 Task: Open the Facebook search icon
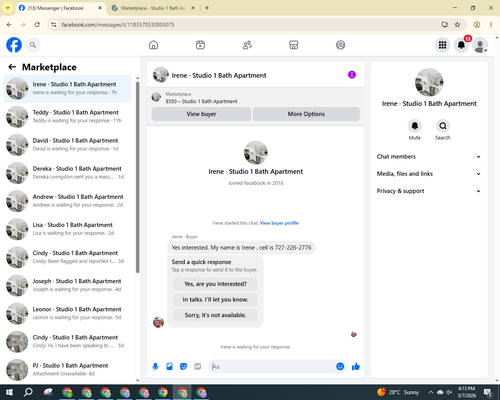pyautogui.click(x=33, y=45)
